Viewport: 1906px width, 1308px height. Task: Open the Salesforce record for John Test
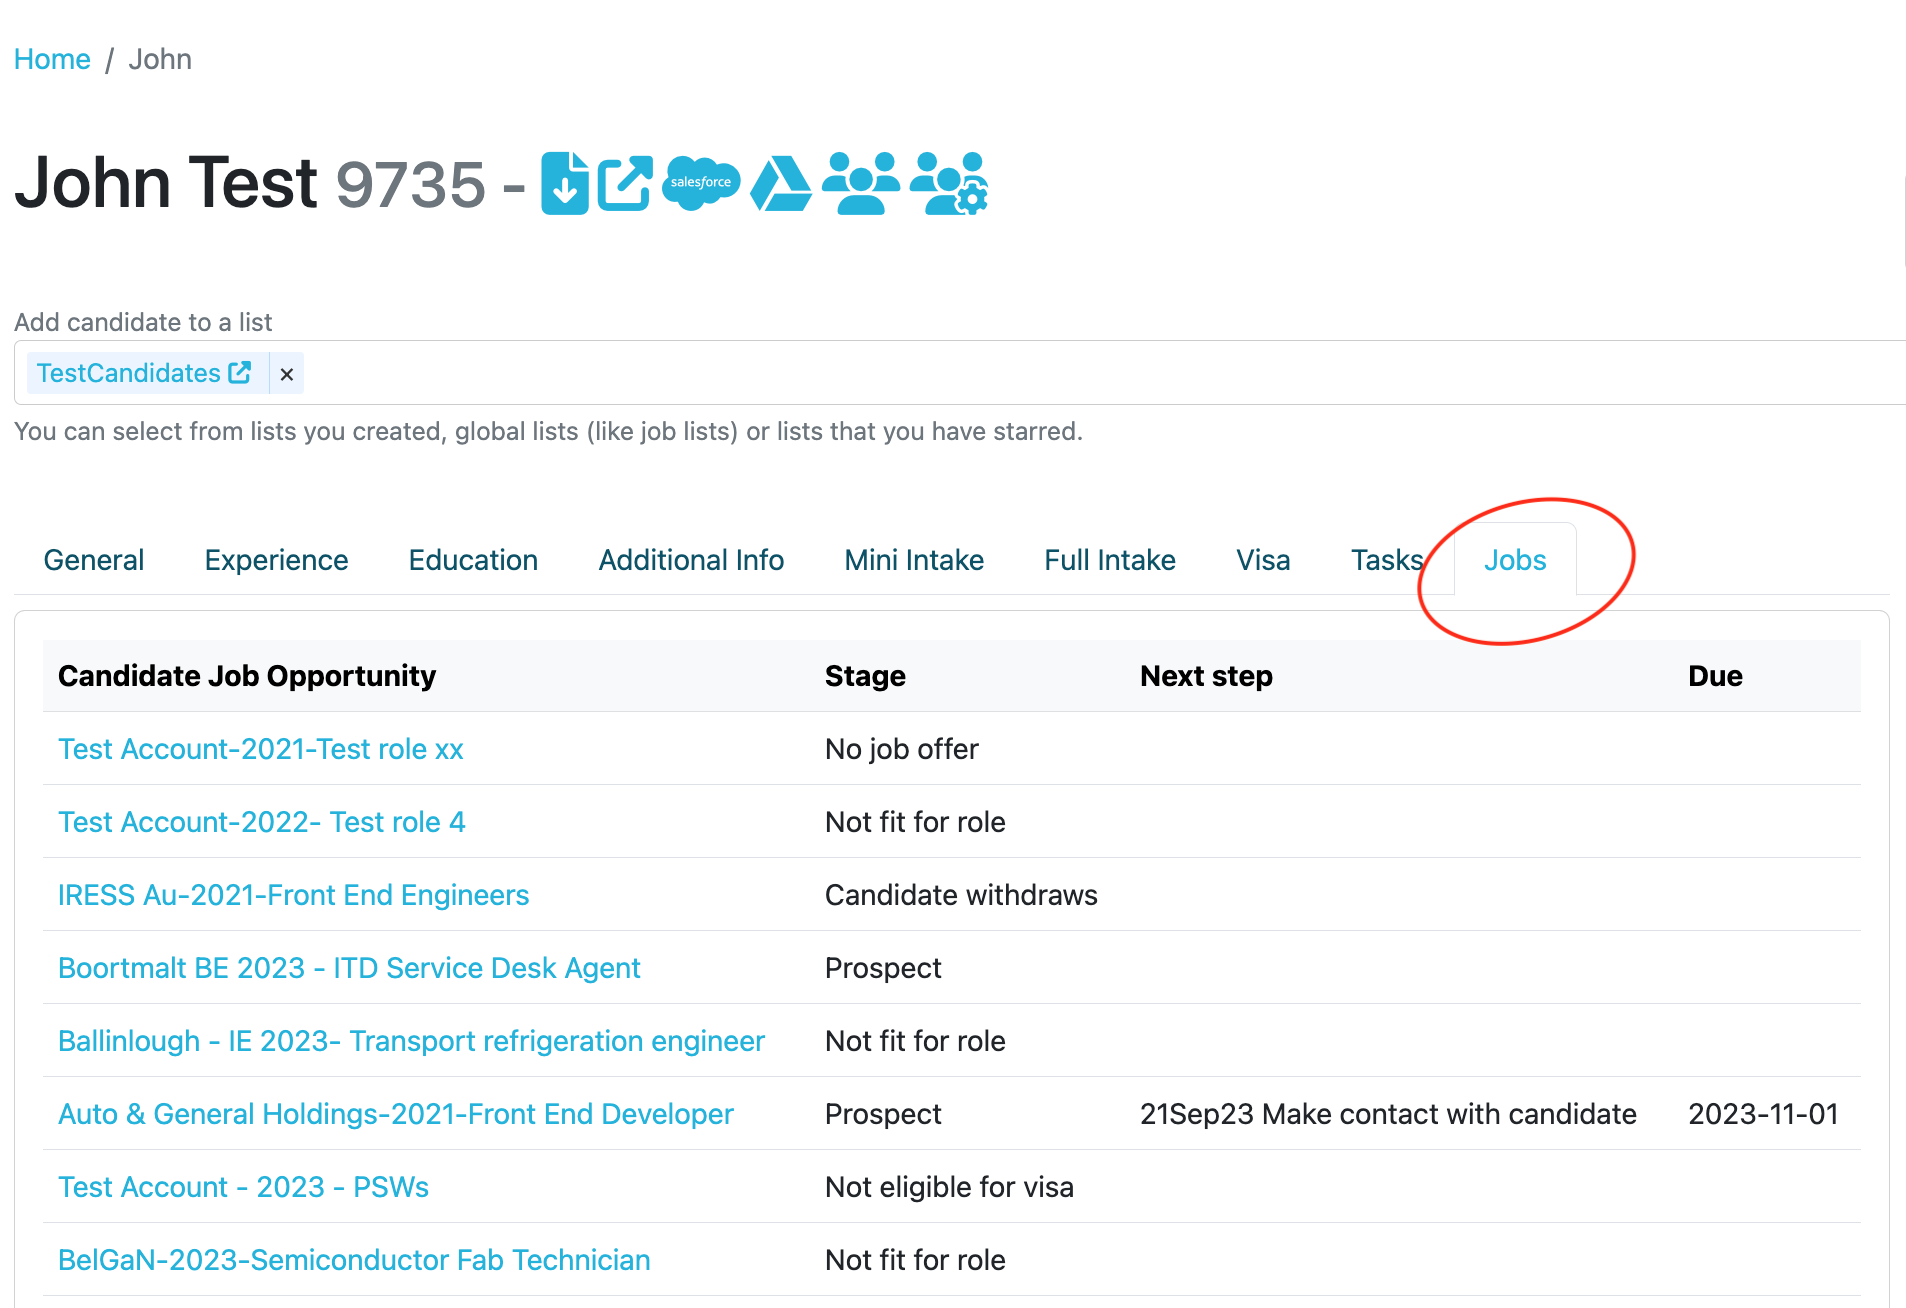coord(701,184)
